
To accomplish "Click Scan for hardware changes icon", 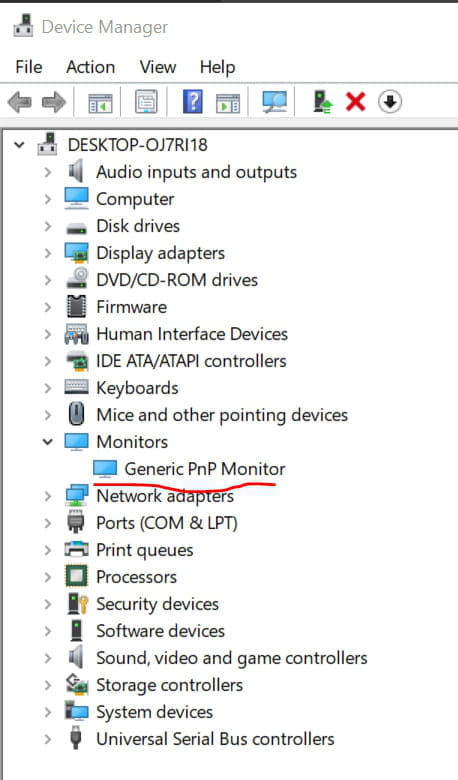I will pos(275,102).
